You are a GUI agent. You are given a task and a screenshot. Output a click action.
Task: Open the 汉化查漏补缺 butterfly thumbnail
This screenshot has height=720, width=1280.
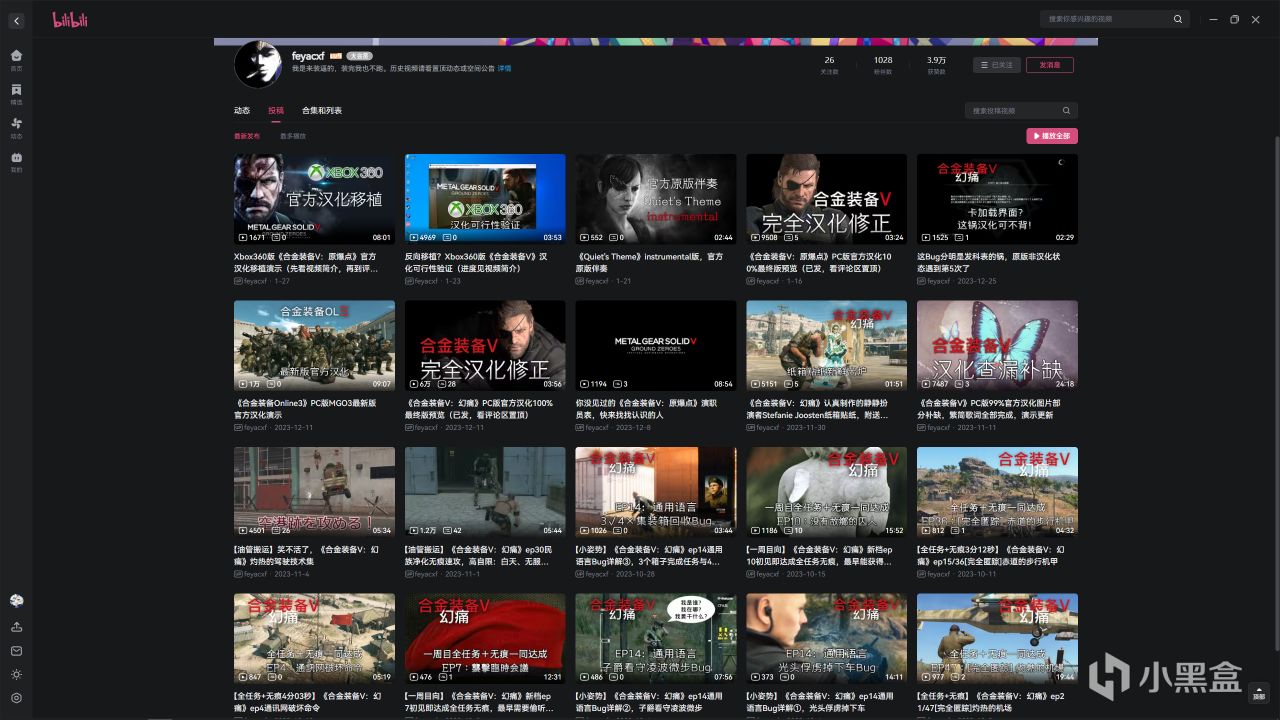997,346
